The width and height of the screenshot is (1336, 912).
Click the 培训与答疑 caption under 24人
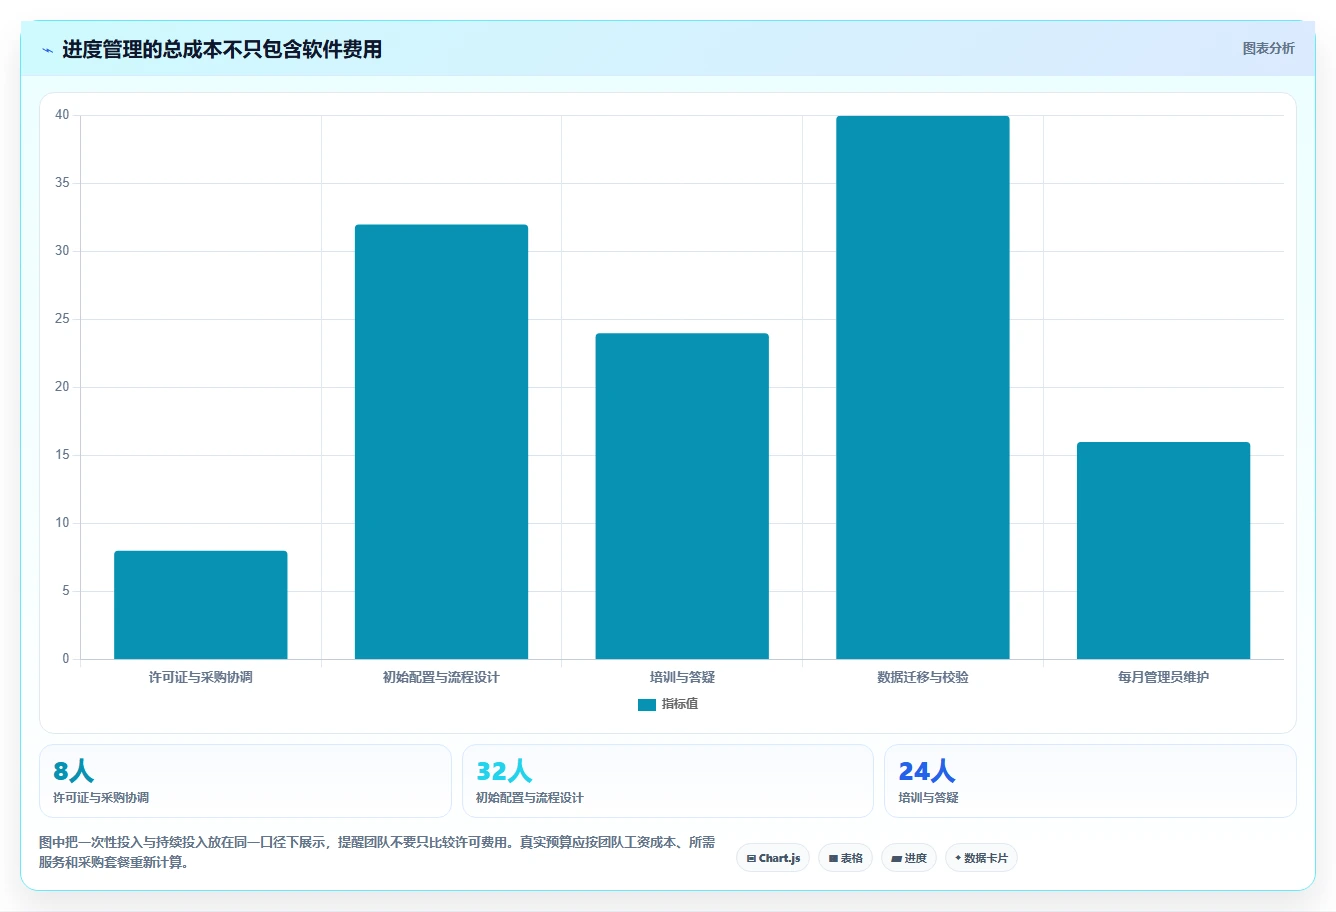pyautogui.click(x=929, y=798)
